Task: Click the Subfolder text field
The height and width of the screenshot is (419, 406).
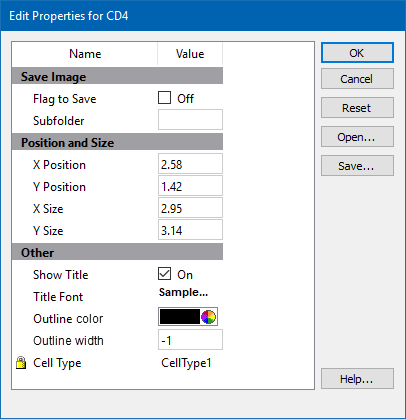Action: click(x=190, y=120)
